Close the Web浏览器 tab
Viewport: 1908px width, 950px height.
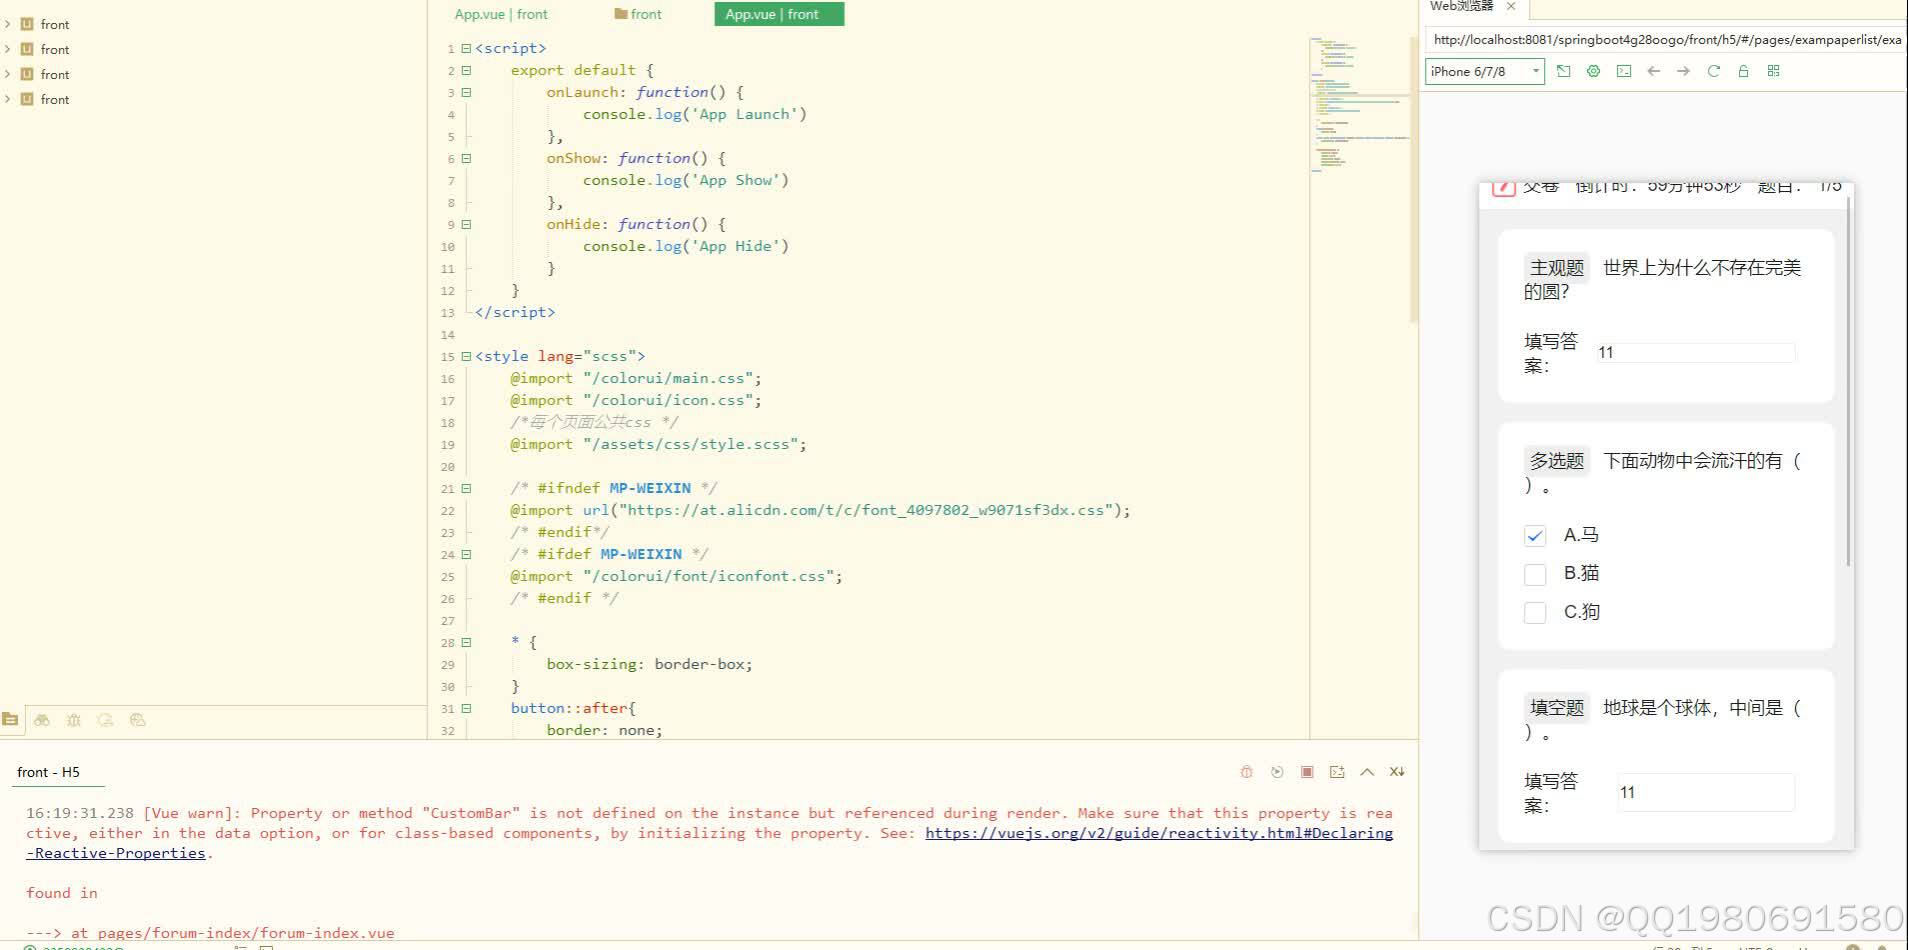tap(1511, 6)
